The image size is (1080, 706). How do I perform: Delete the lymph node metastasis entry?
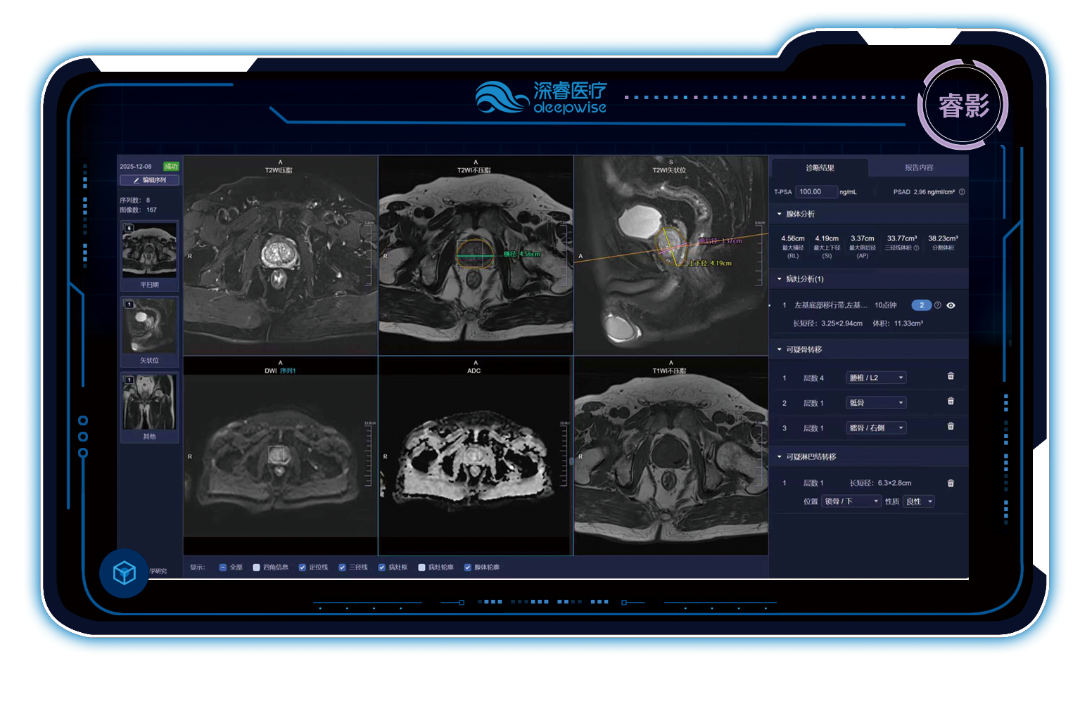950,483
